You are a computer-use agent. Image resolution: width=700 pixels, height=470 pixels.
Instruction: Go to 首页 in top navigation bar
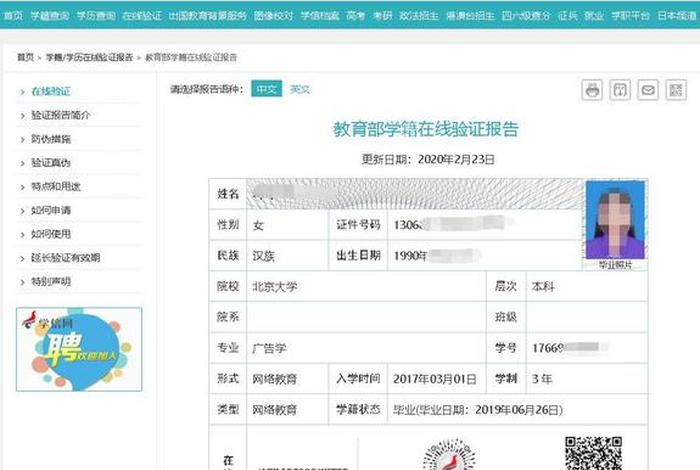click(13, 16)
